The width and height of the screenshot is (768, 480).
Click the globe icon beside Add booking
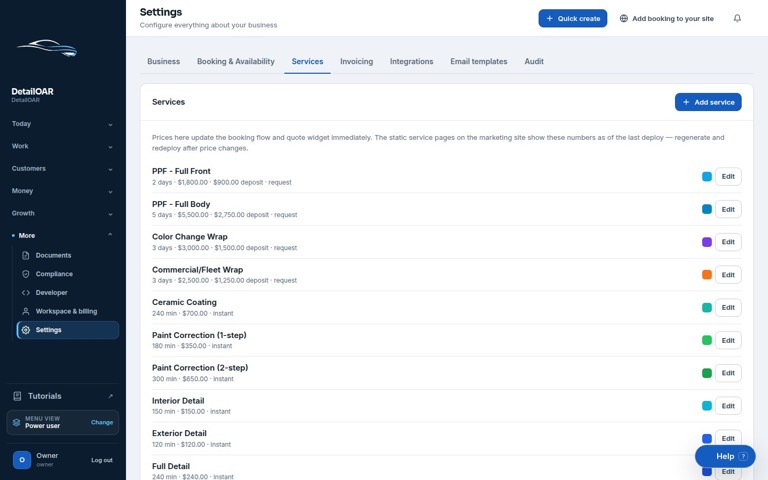tap(624, 18)
